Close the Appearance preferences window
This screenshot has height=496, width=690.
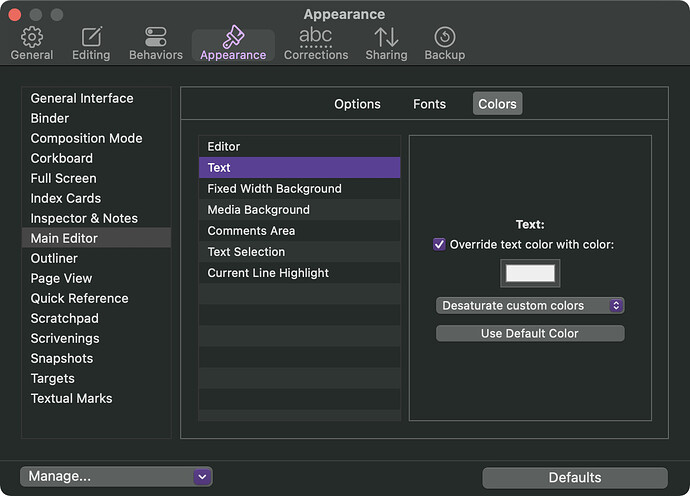tap(15, 15)
